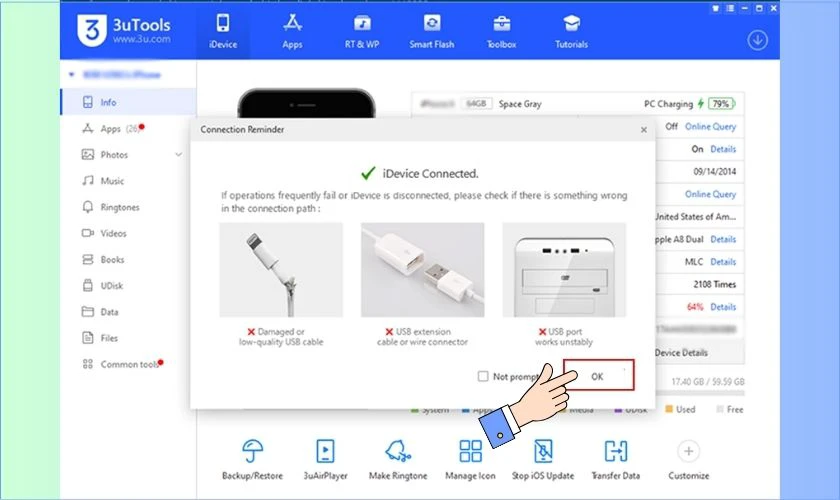This screenshot has width=840, height=500.
Task: Click the USB extension cable picture
Action: 423,270
